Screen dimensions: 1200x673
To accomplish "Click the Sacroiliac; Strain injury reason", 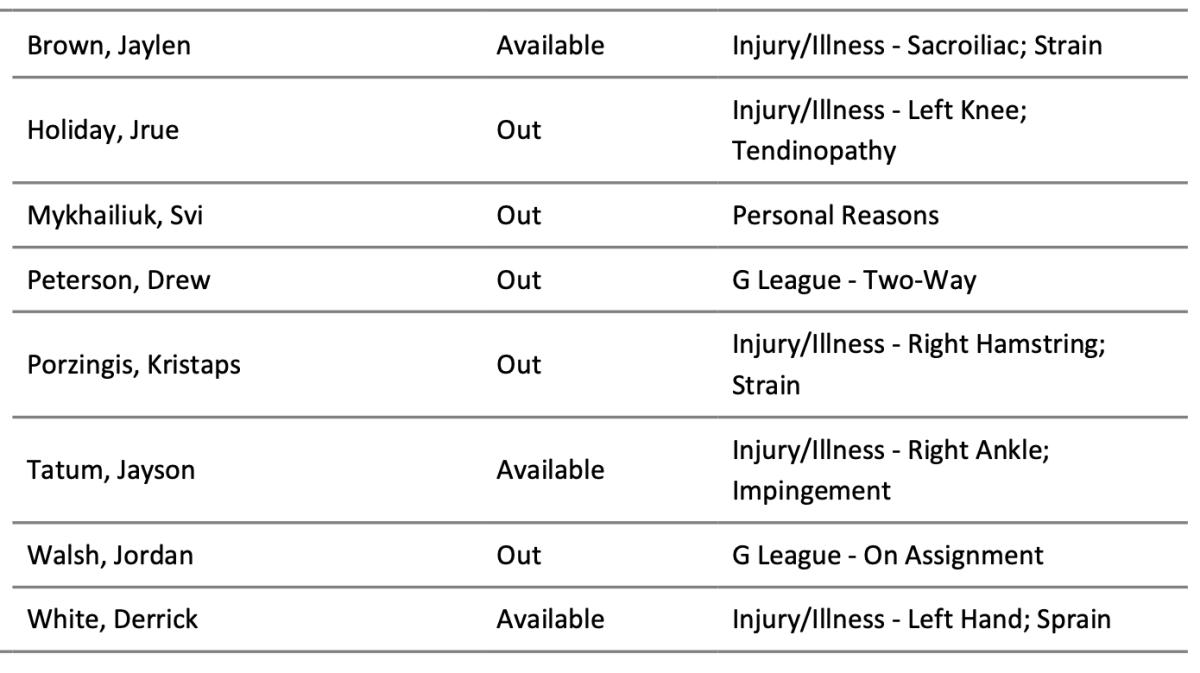I will coord(917,46).
